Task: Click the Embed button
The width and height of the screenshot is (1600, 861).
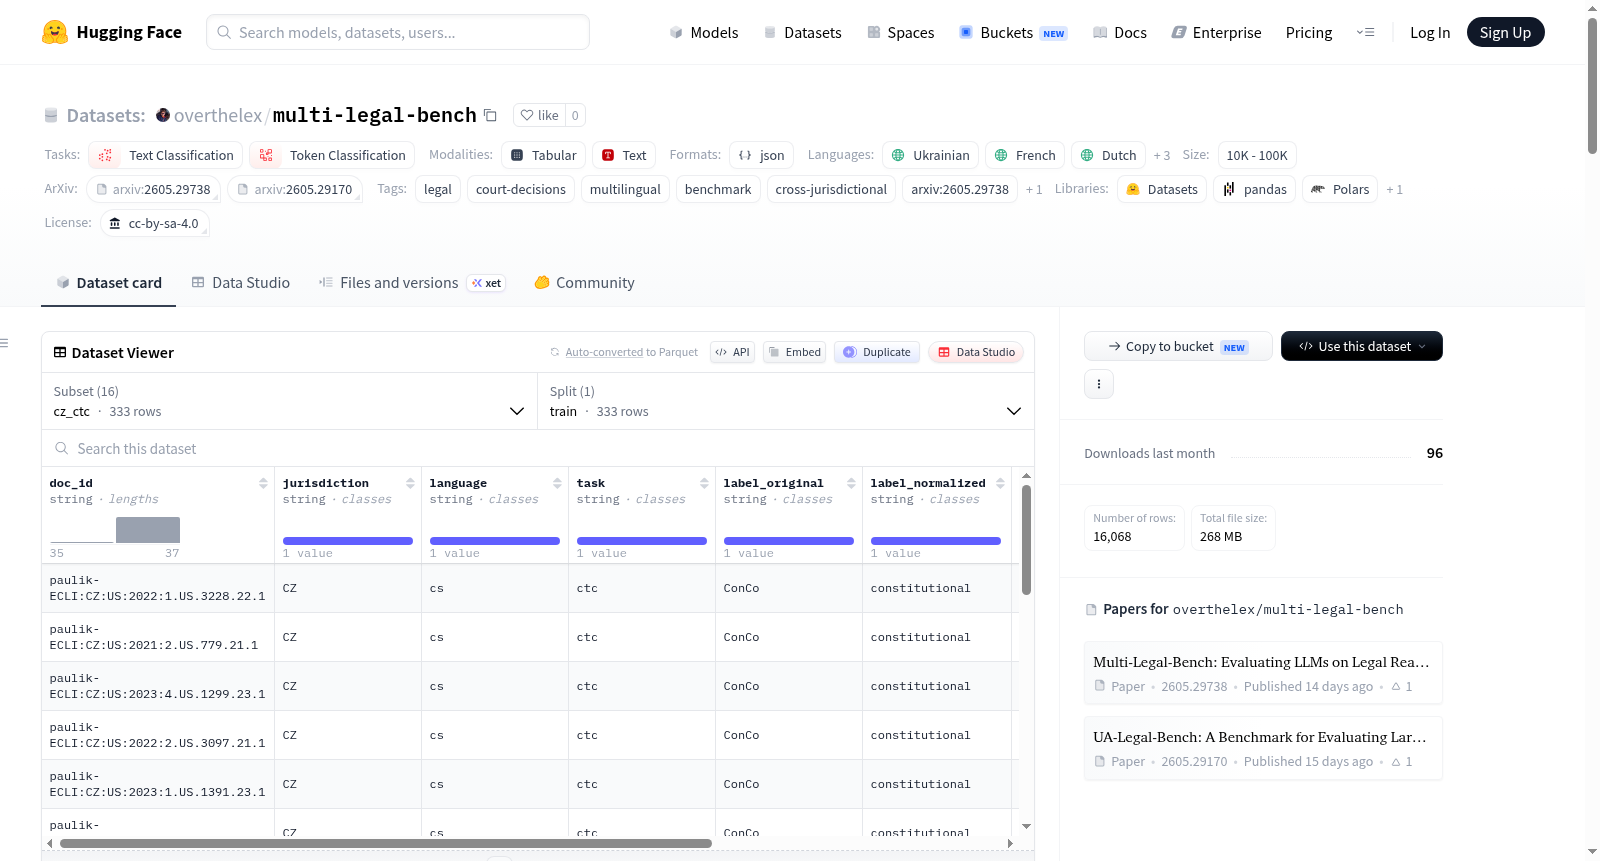Action: [794, 352]
